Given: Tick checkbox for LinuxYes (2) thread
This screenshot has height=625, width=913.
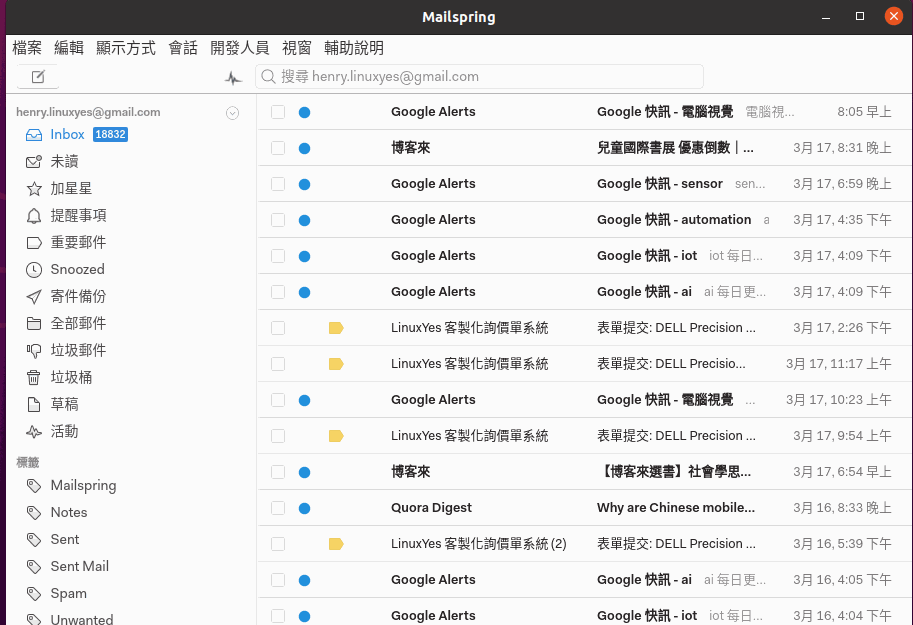Looking at the screenshot, I should [278, 544].
